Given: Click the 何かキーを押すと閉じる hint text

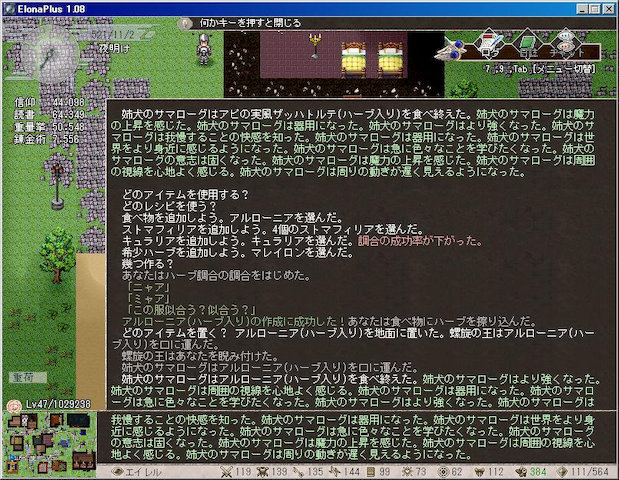Looking at the screenshot, I should [x=250, y=23].
